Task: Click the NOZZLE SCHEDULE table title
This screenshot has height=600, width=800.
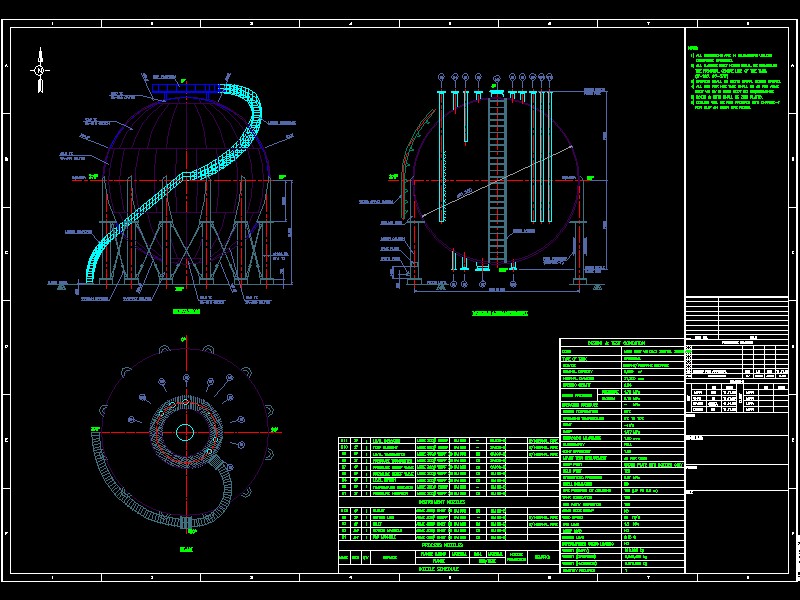Action: point(438,569)
